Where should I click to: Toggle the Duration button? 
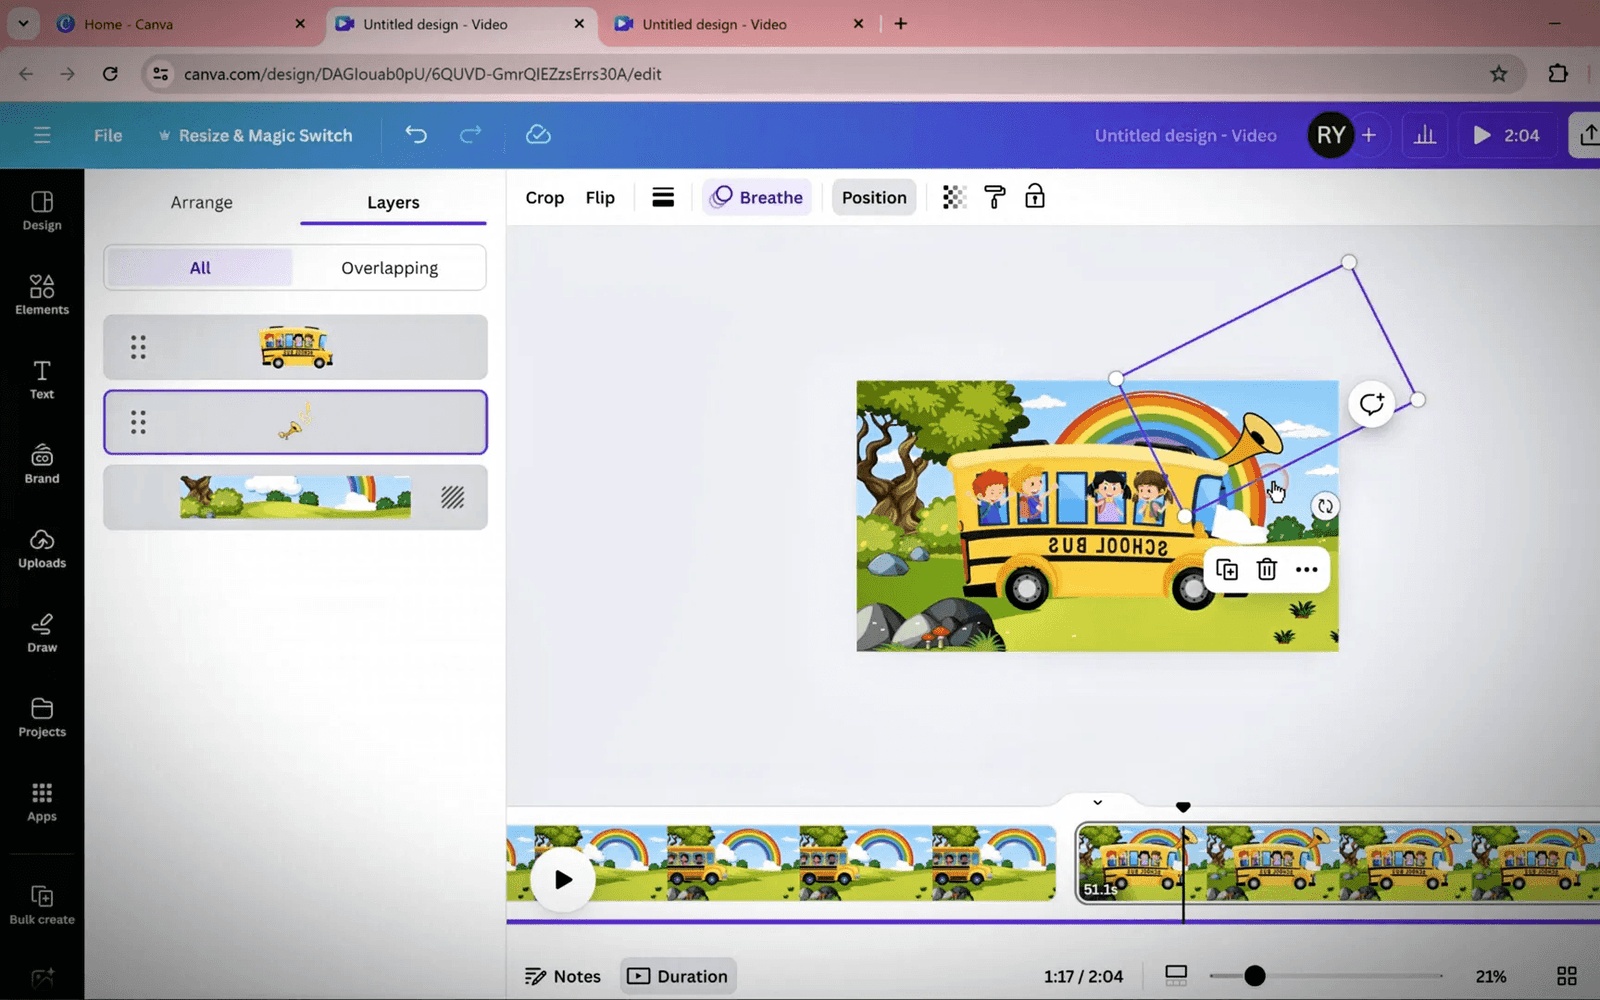coord(678,976)
